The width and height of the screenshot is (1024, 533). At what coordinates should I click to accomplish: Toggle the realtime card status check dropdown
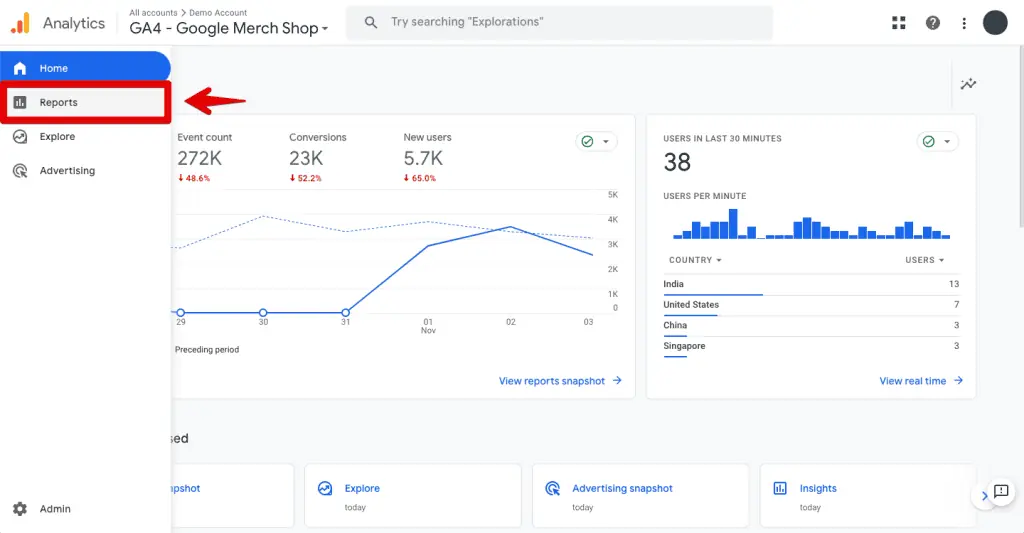pyautogui.click(x=937, y=142)
